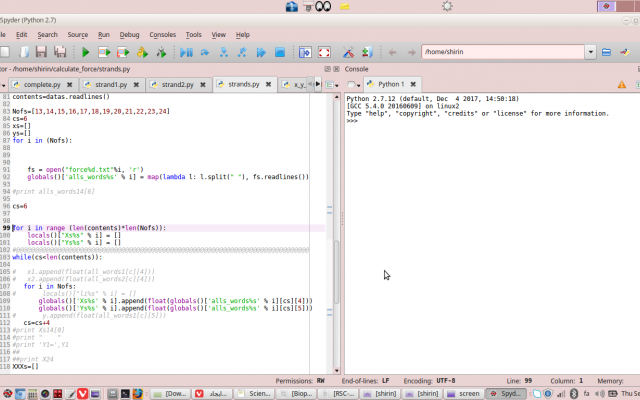
Task: Click the [Dow... taskbar button
Action: click(171, 393)
